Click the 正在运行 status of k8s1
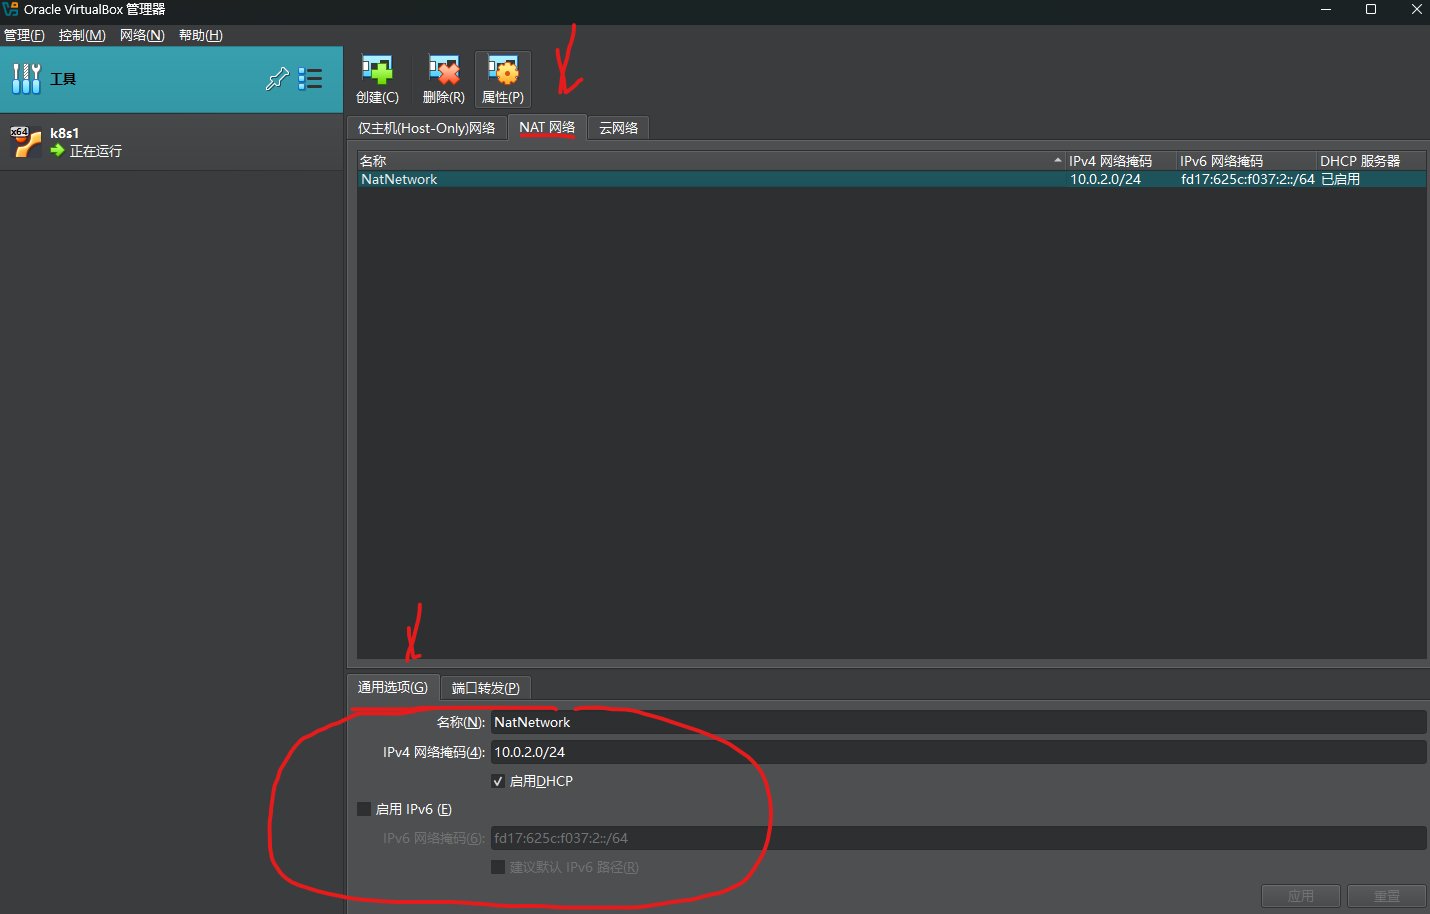The image size is (1430, 914). tap(96, 151)
